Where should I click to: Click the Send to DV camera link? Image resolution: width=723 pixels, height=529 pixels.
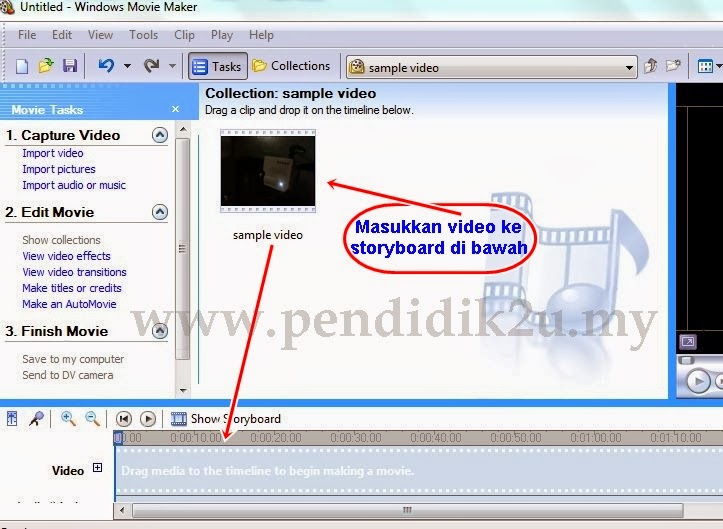pos(67,375)
